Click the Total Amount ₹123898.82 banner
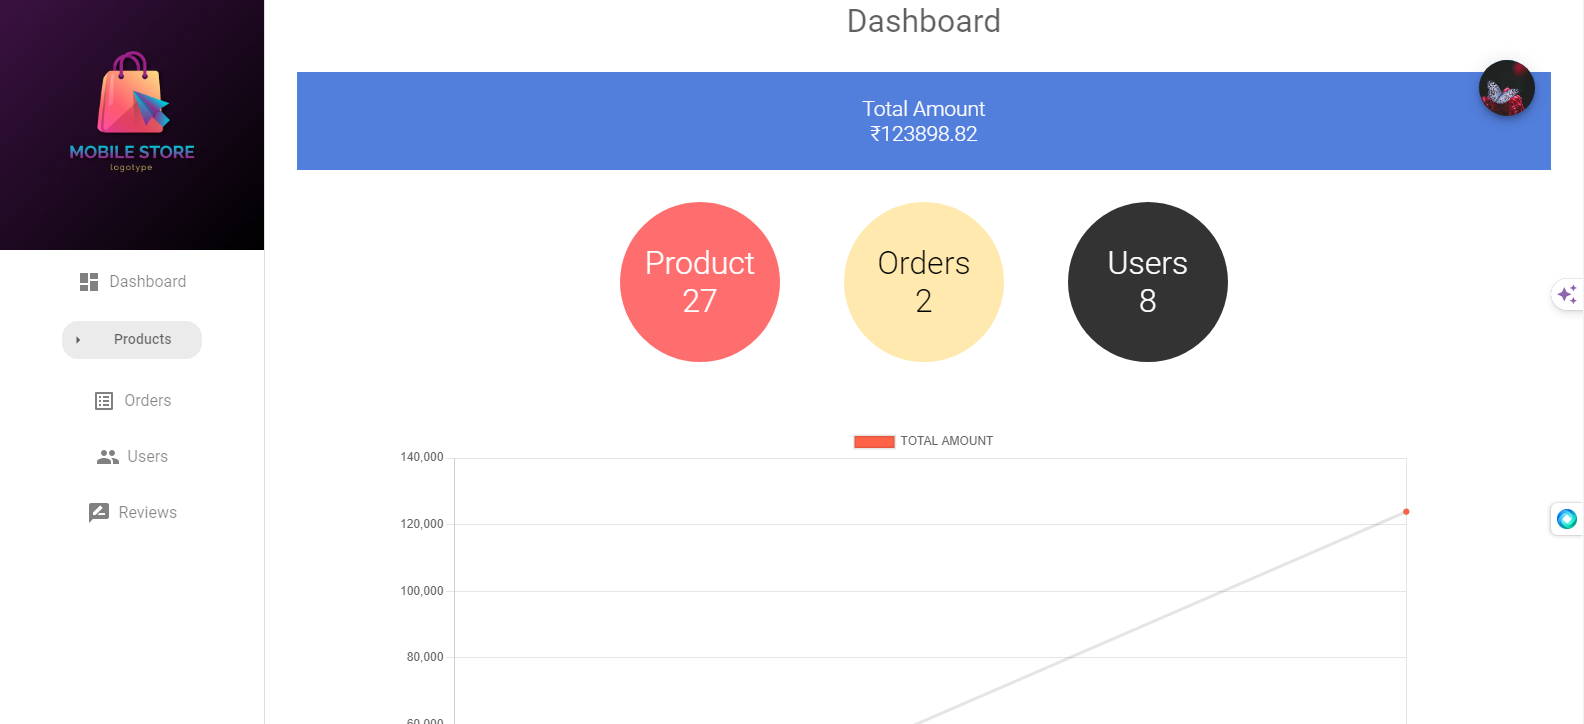This screenshot has height=724, width=1584. click(924, 121)
